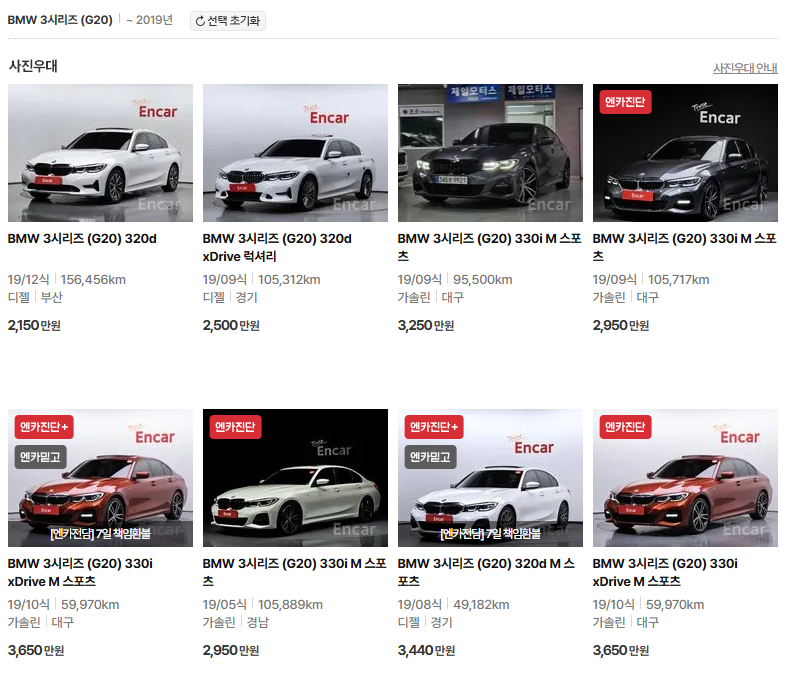
Task: Click the mileage text 49,182km
Action: pyautogui.click(x=481, y=605)
